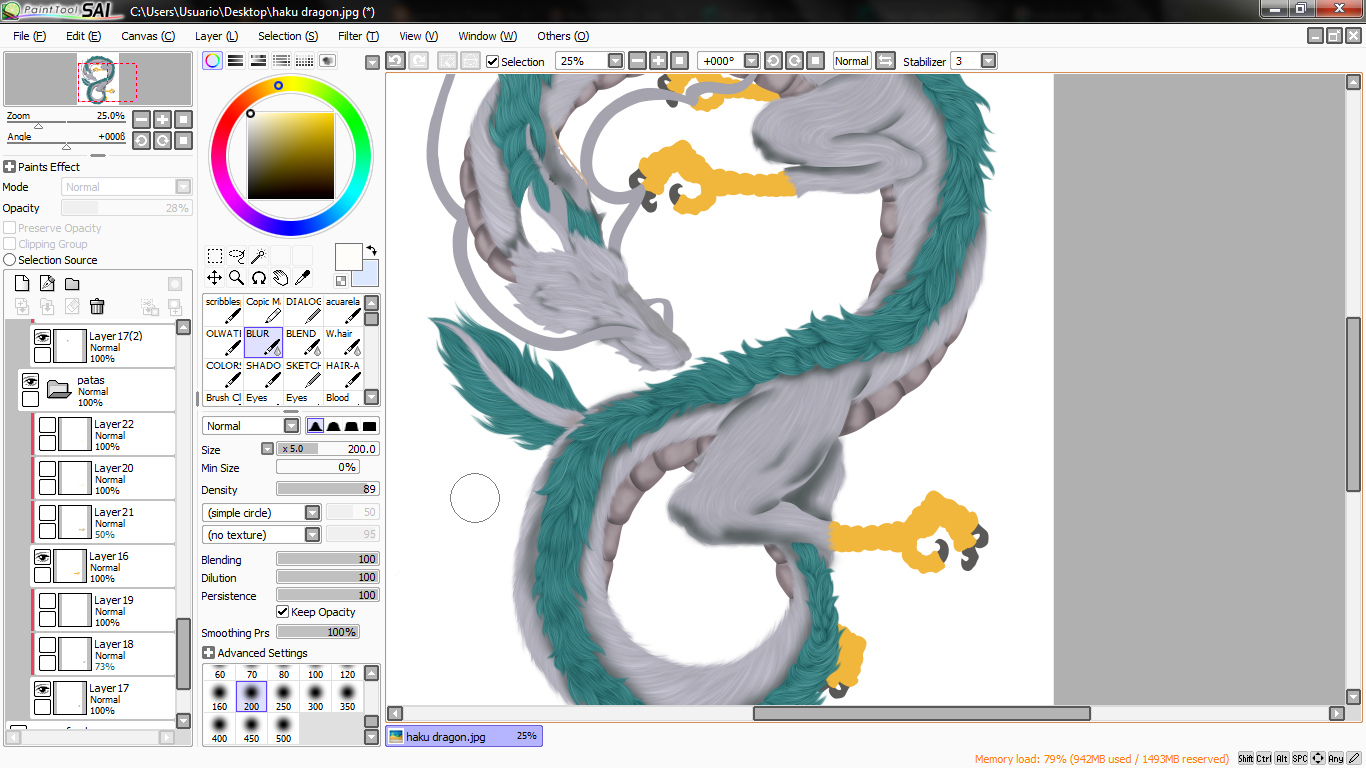Pick brush size preset 250
The height and width of the screenshot is (768, 1366).
pyautogui.click(x=284, y=697)
